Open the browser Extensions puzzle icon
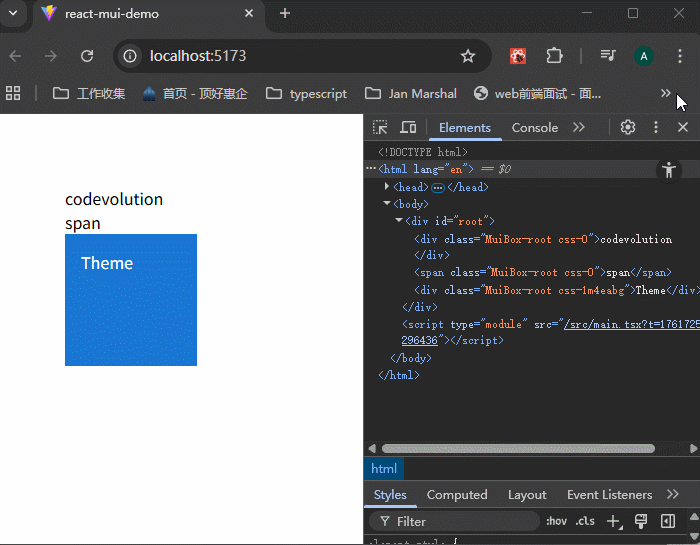 [x=554, y=56]
